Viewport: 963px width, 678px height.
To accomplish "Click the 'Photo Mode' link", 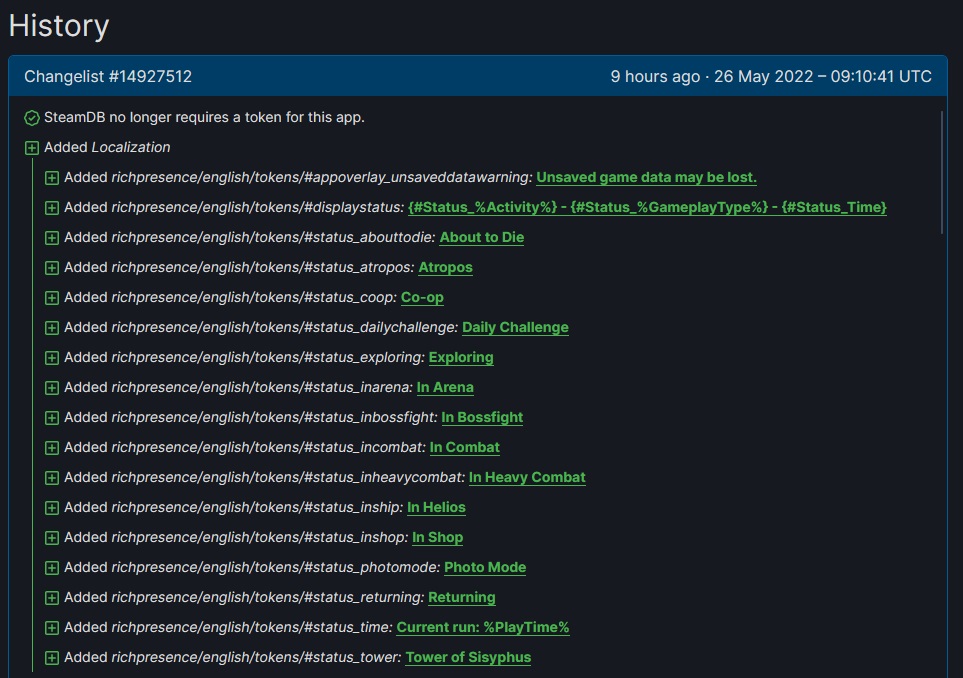I will [485, 567].
